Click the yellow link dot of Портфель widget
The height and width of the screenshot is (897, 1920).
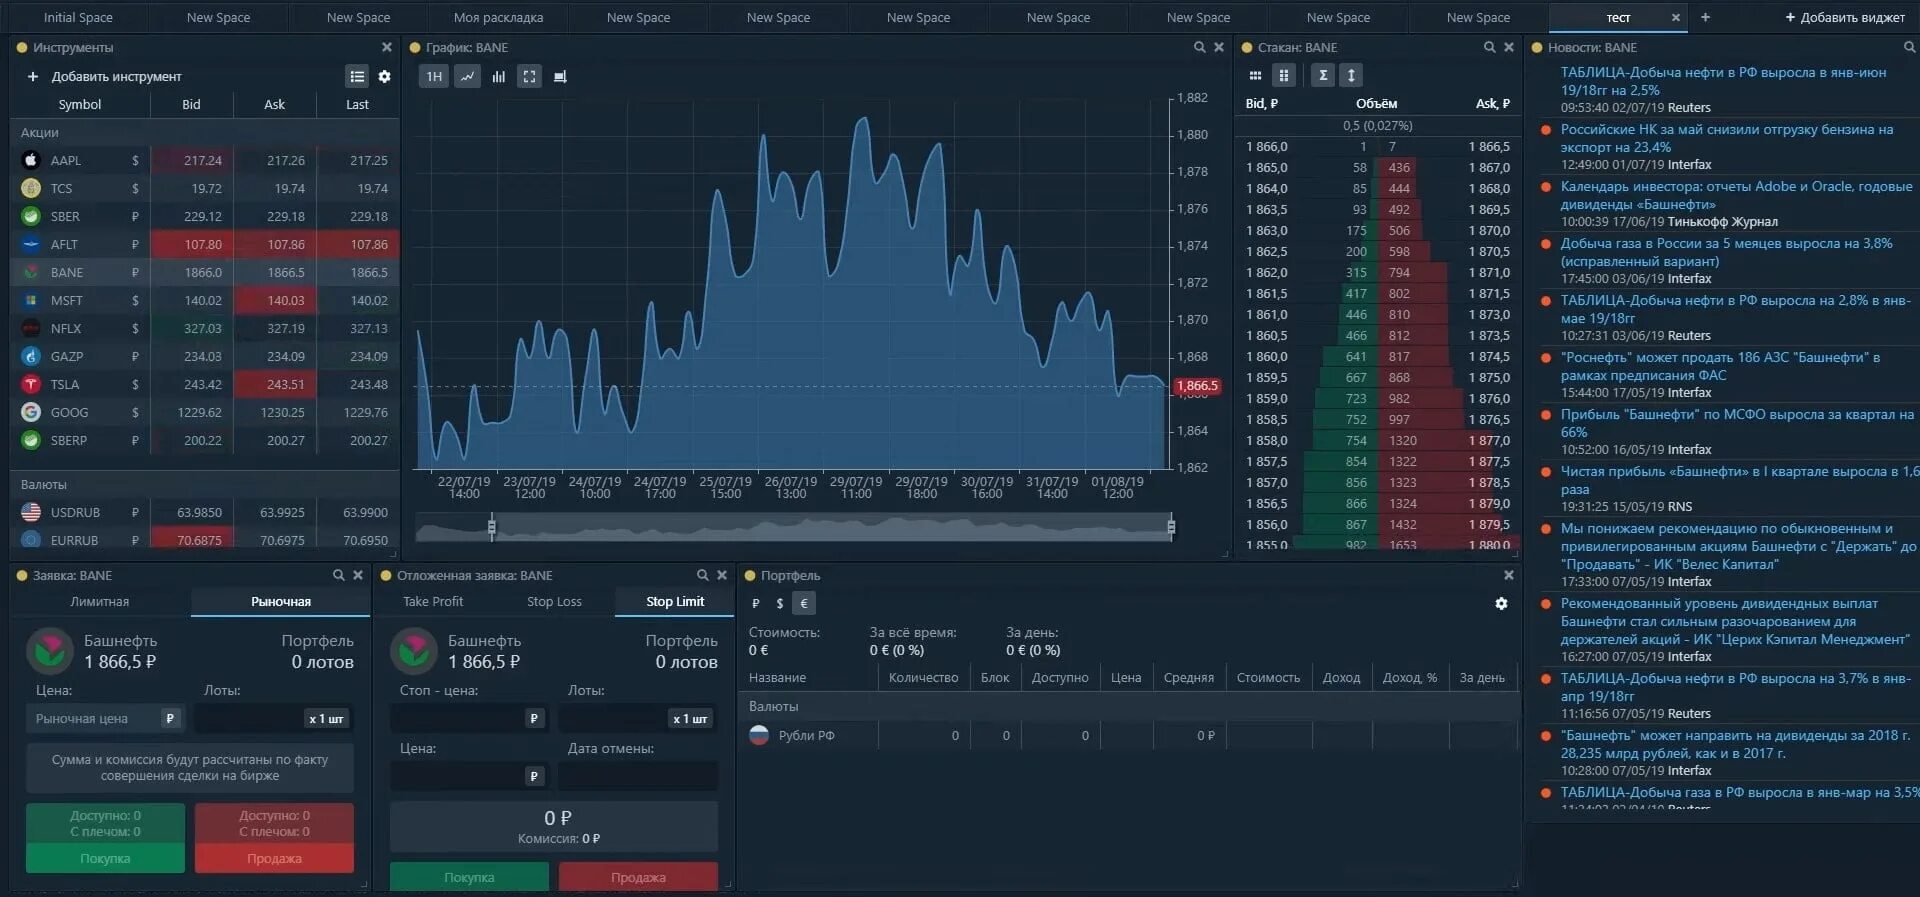[749, 575]
